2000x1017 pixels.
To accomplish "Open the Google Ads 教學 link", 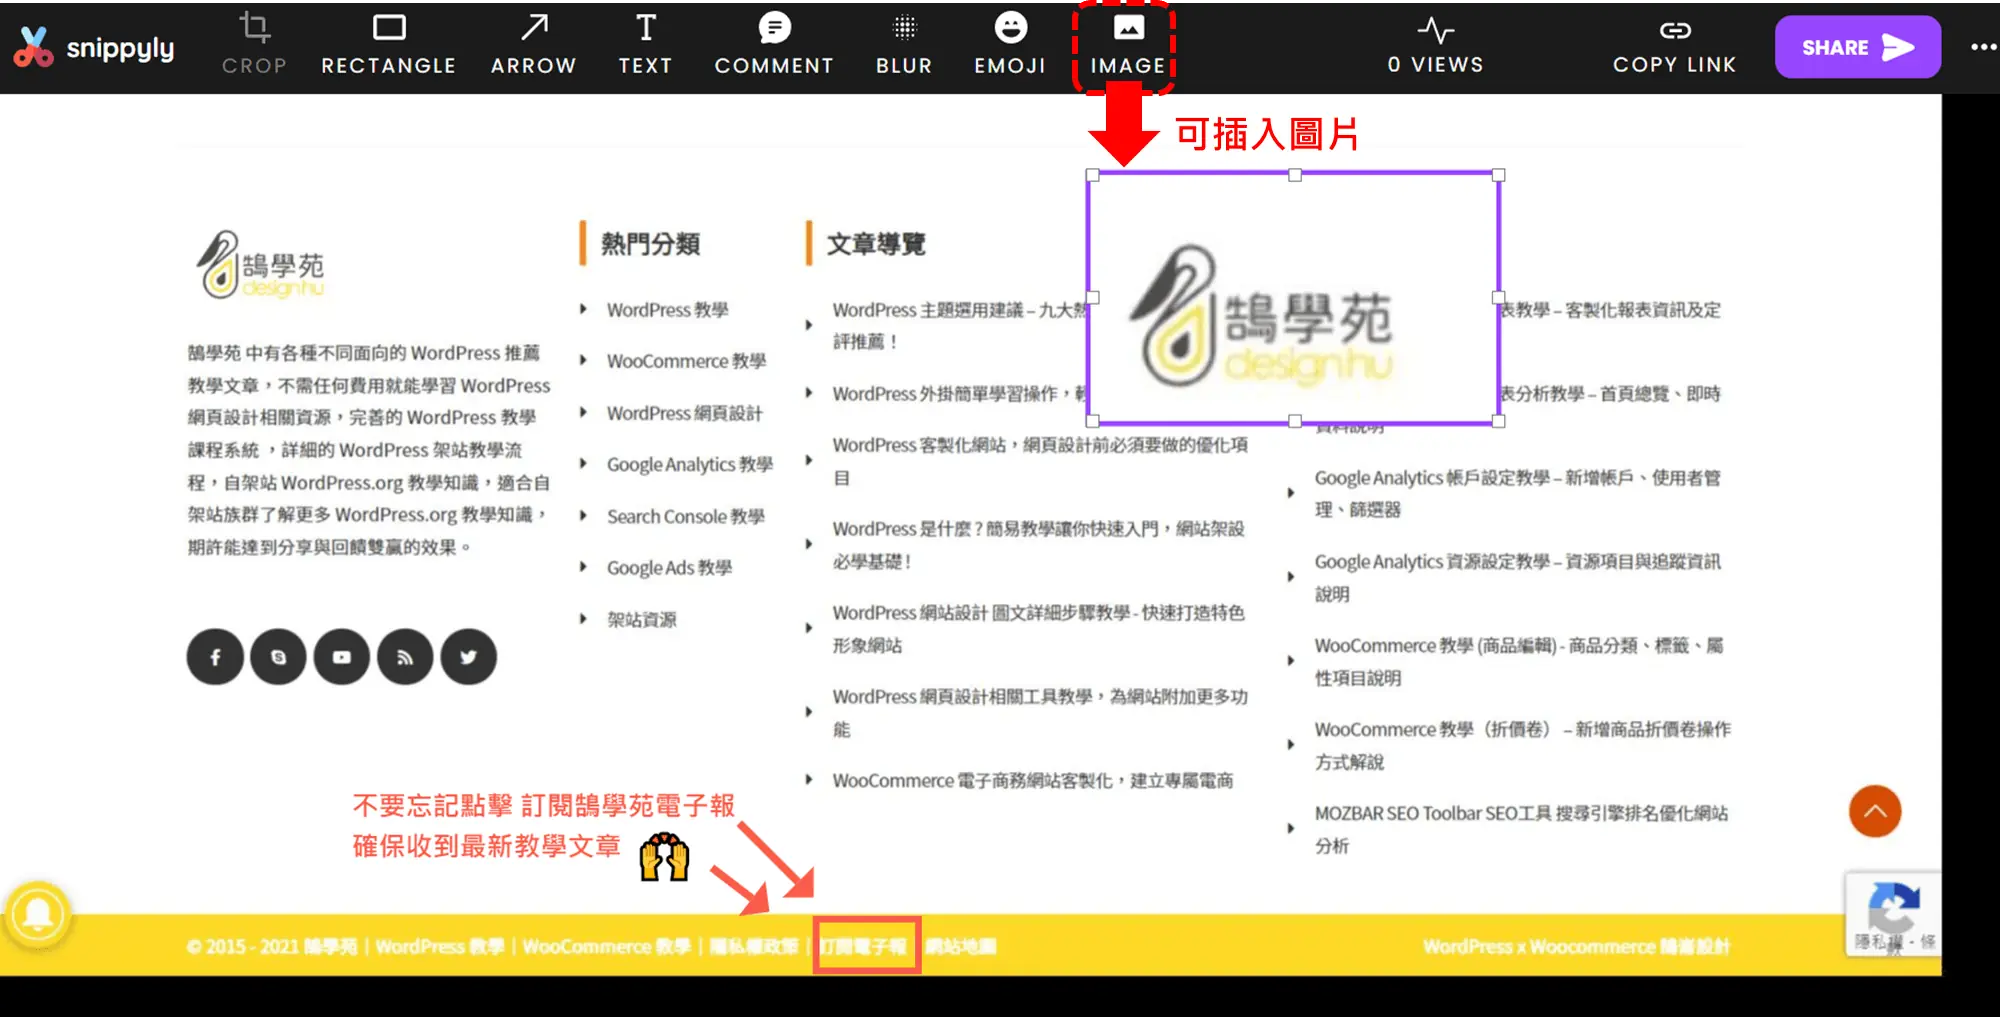I will (x=669, y=567).
